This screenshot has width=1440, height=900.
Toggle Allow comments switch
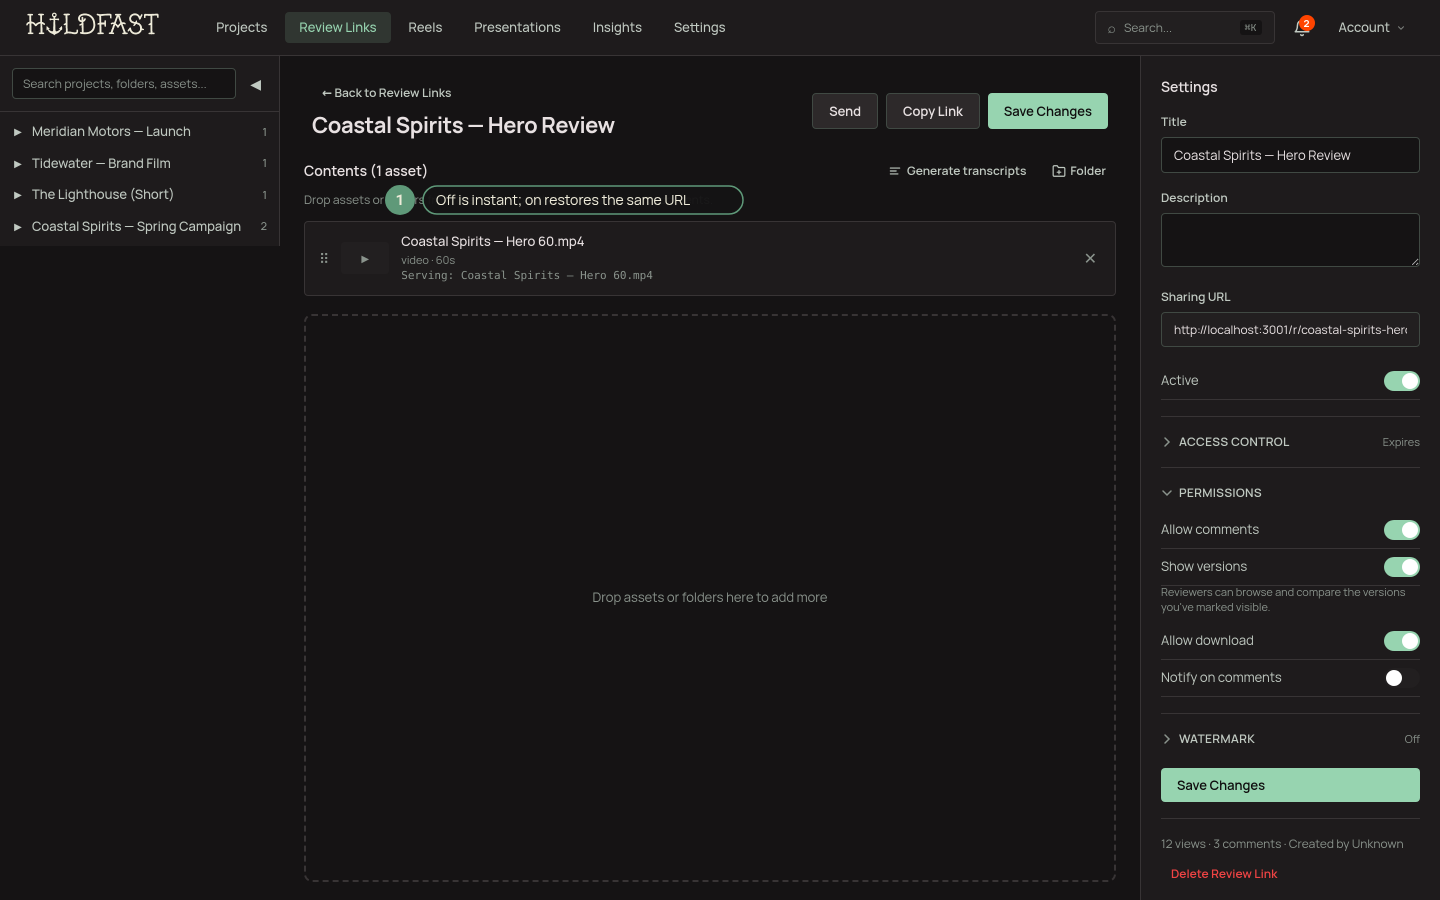pyautogui.click(x=1401, y=530)
